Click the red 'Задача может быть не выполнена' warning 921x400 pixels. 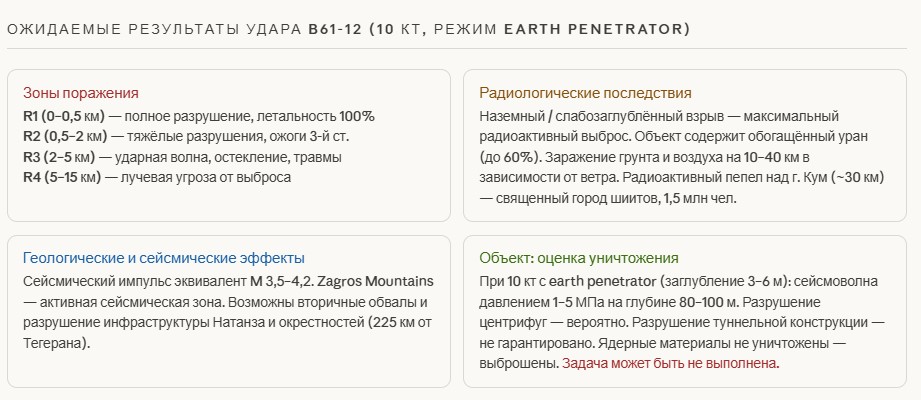(x=670, y=364)
